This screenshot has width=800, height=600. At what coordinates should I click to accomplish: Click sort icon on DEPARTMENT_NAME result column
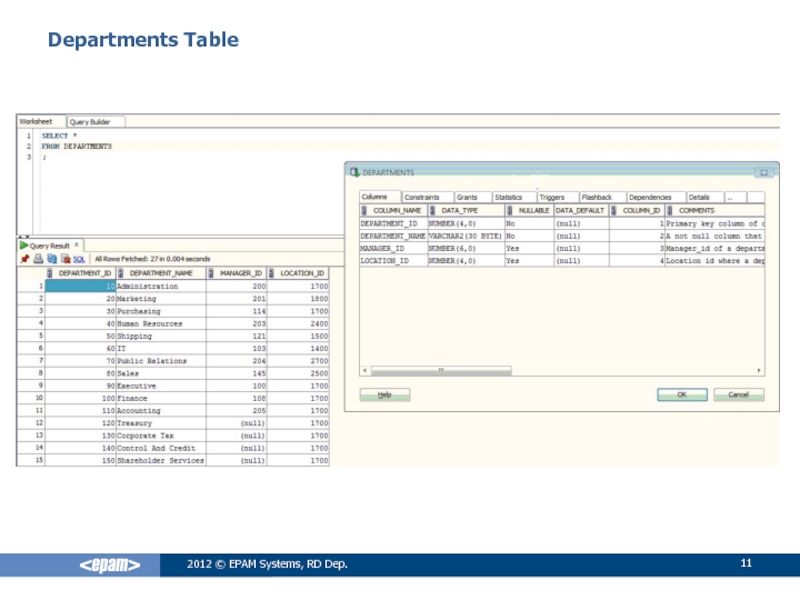[x=121, y=273]
